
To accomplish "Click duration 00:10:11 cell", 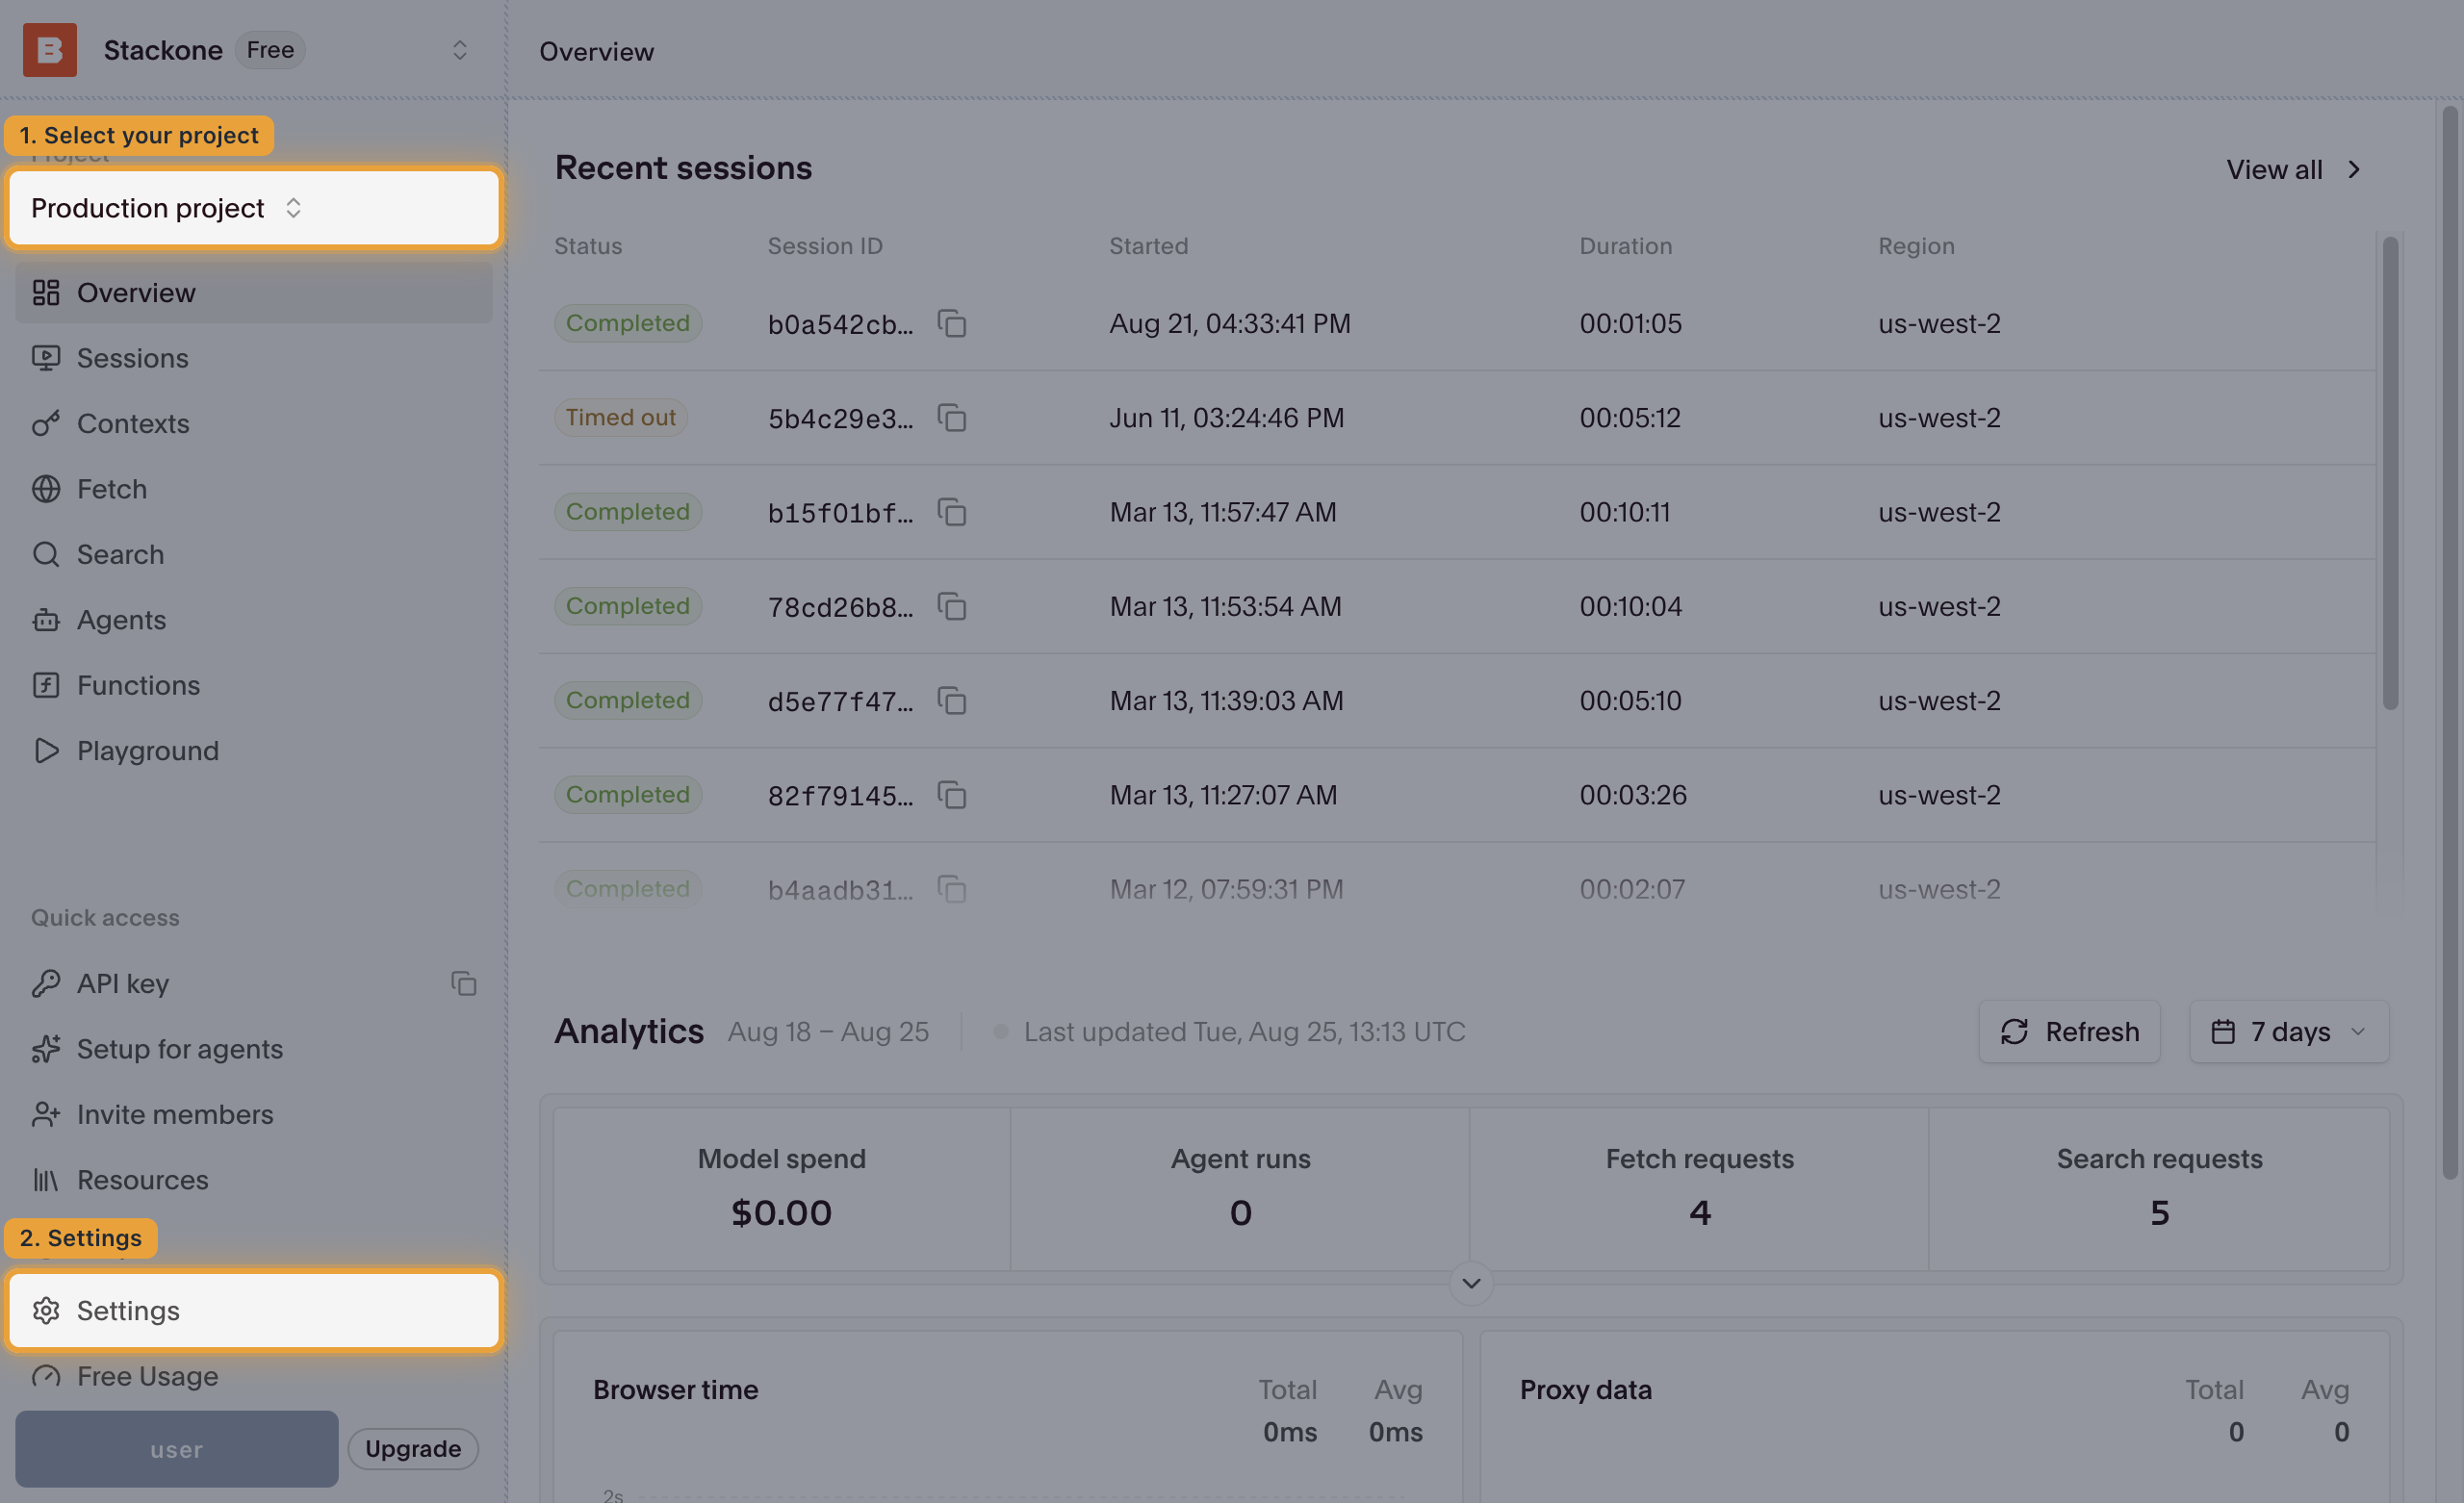I will tap(1625, 512).
